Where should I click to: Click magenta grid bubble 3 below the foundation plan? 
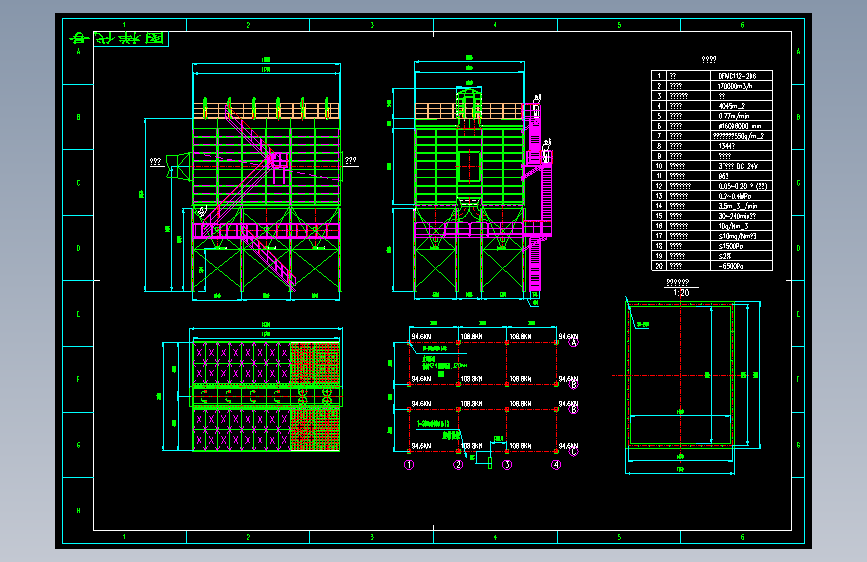[507, 465]
